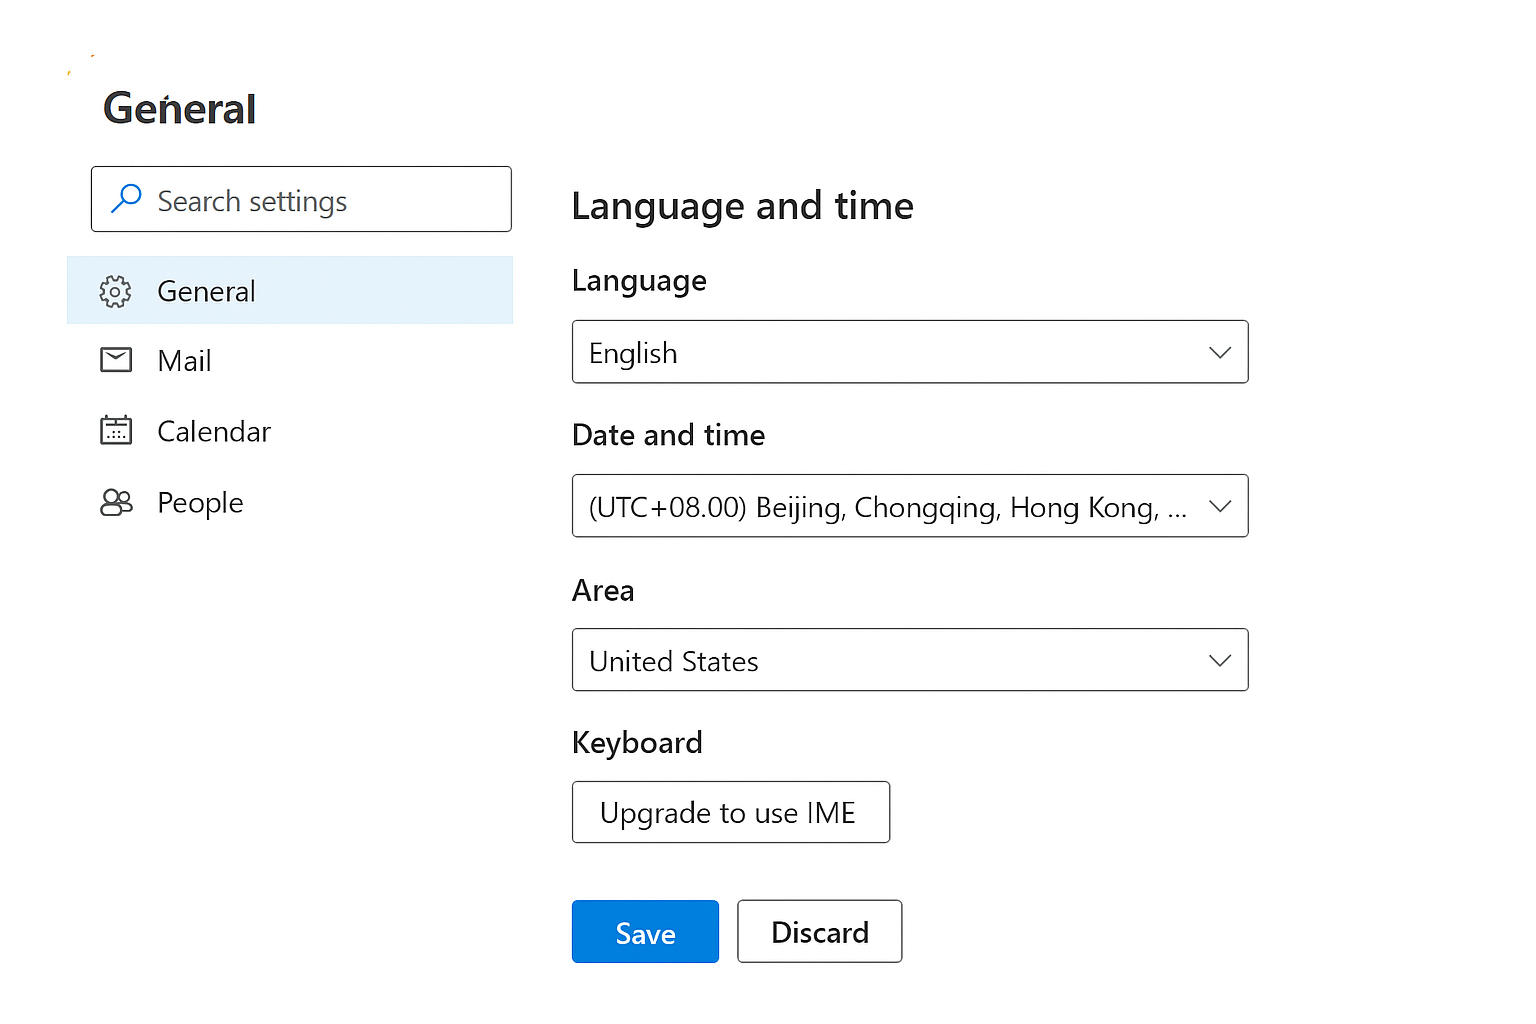Screen dimensions: 1536x1024
Task: Click the envelope icon beside Mail
Action: pos(116,360)
